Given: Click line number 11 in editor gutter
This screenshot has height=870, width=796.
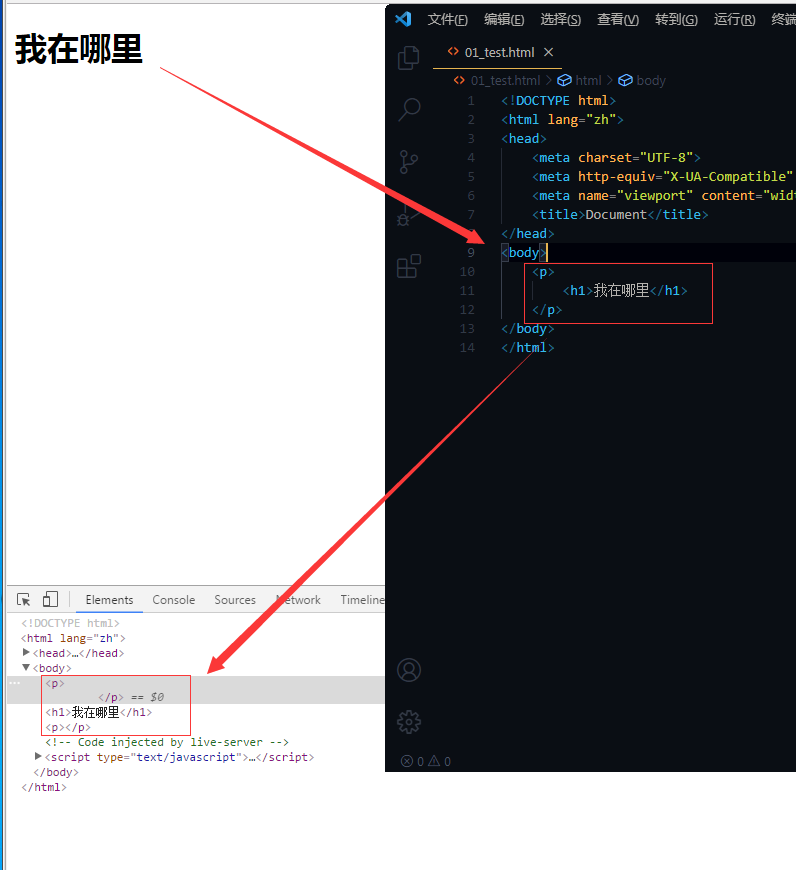Looking at the screenshot, I should [x=467, y=291].
